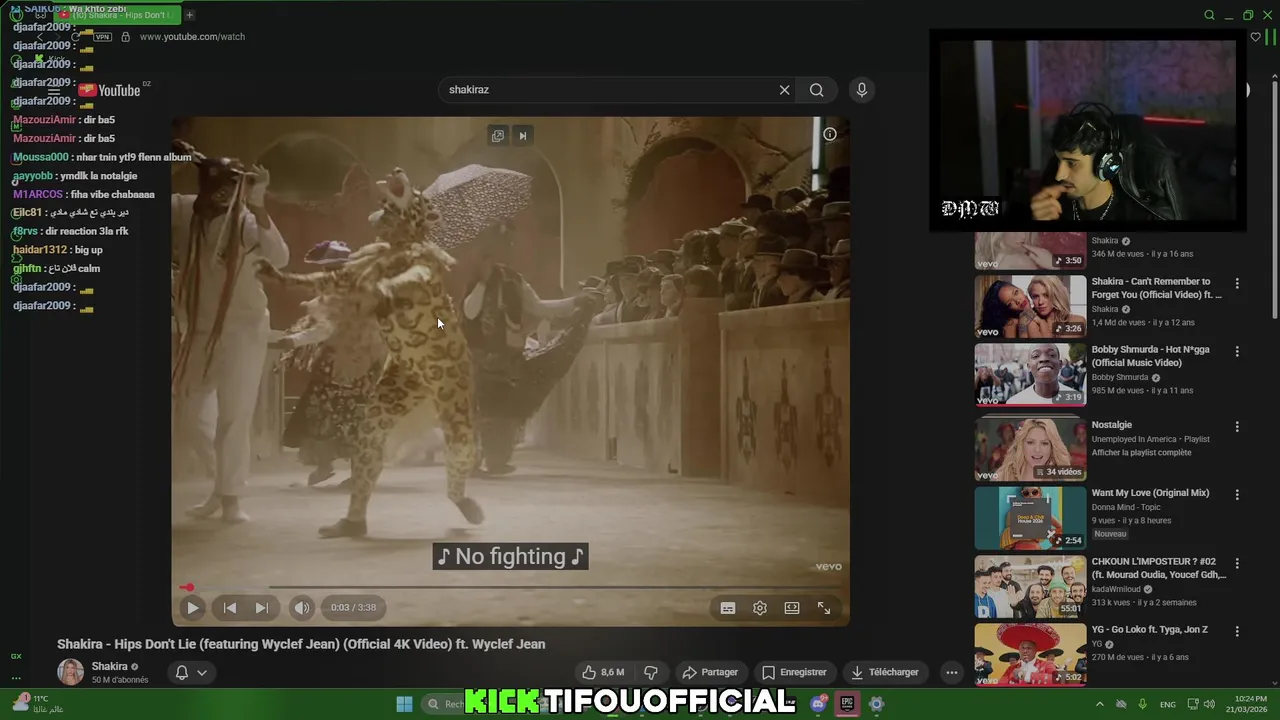Screen dimensions: 1280x720
Task: Open Discord from the taskbar
Action: 819,704
